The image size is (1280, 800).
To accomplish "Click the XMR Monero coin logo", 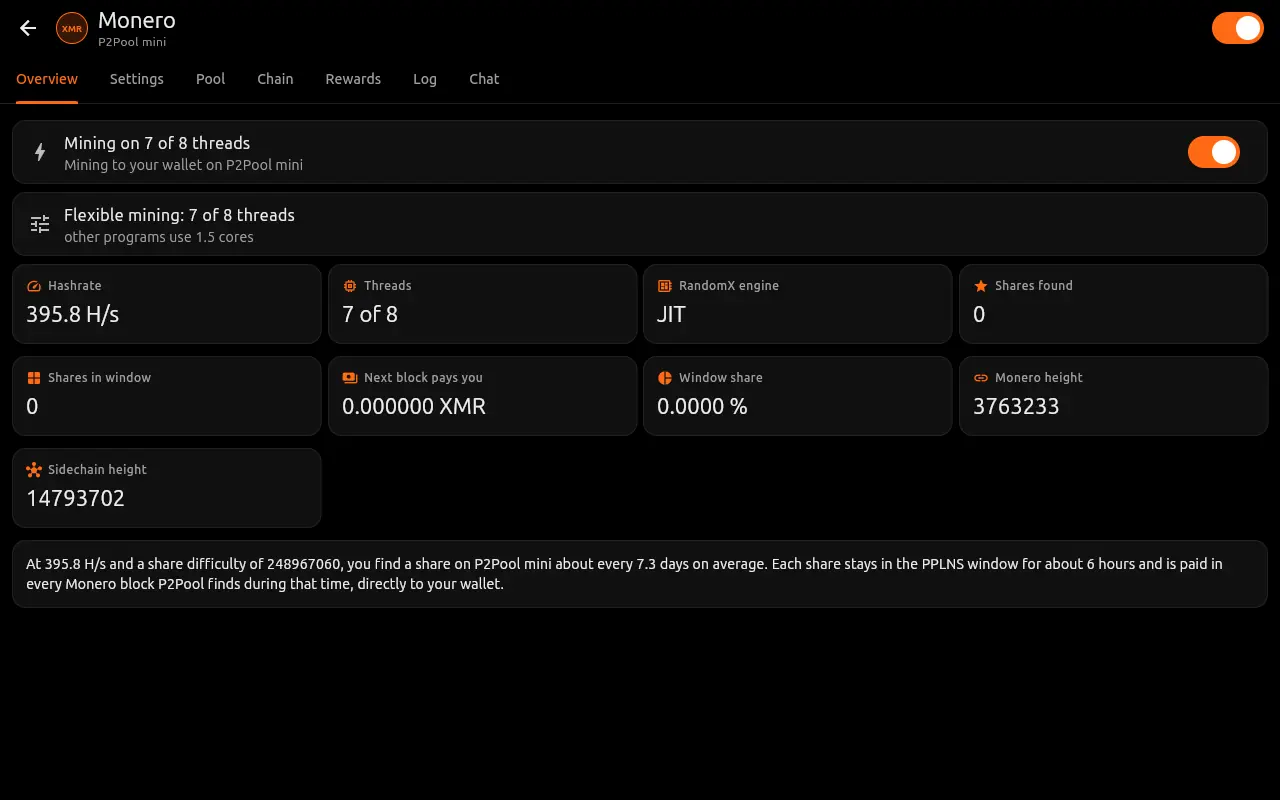I will (x=72, y=28).
